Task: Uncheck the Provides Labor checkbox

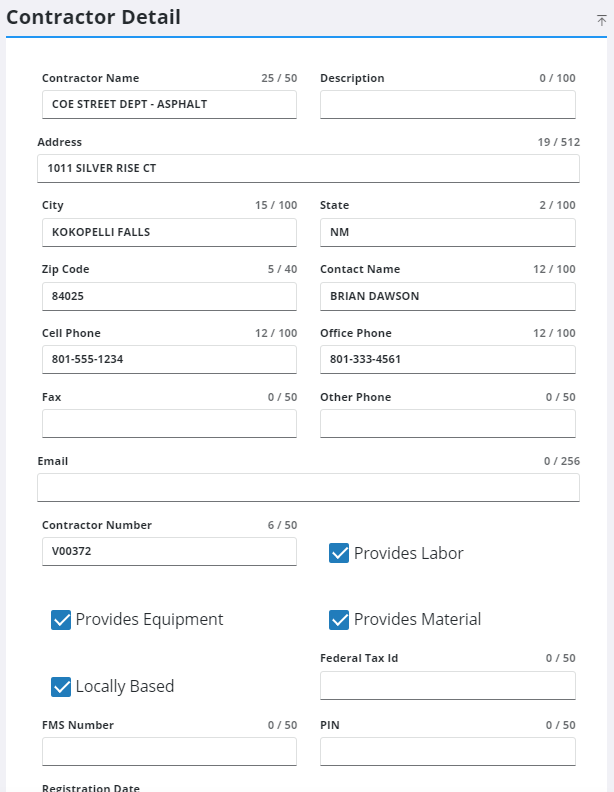Action: click(x=339, y=553)
